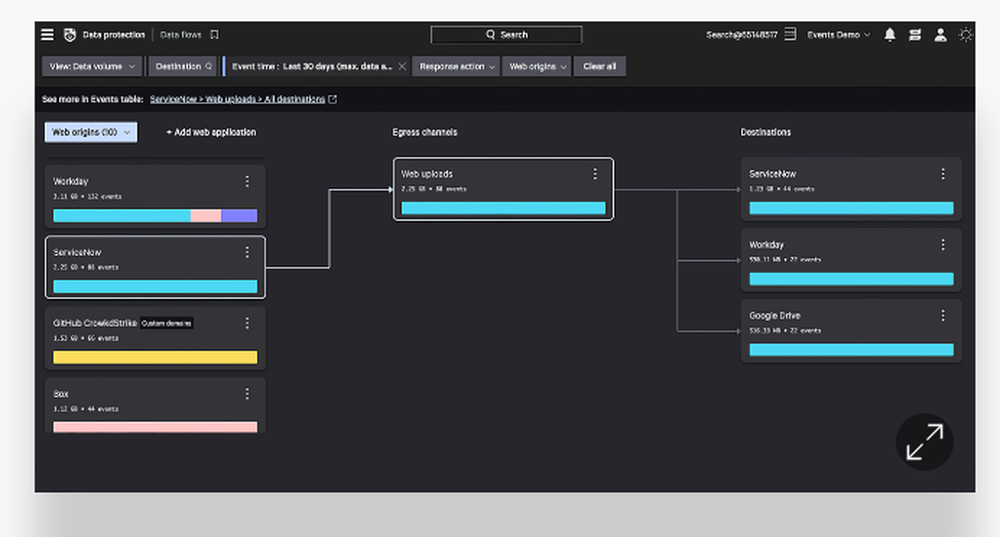Select the Web uploads egress channel card

503,189
